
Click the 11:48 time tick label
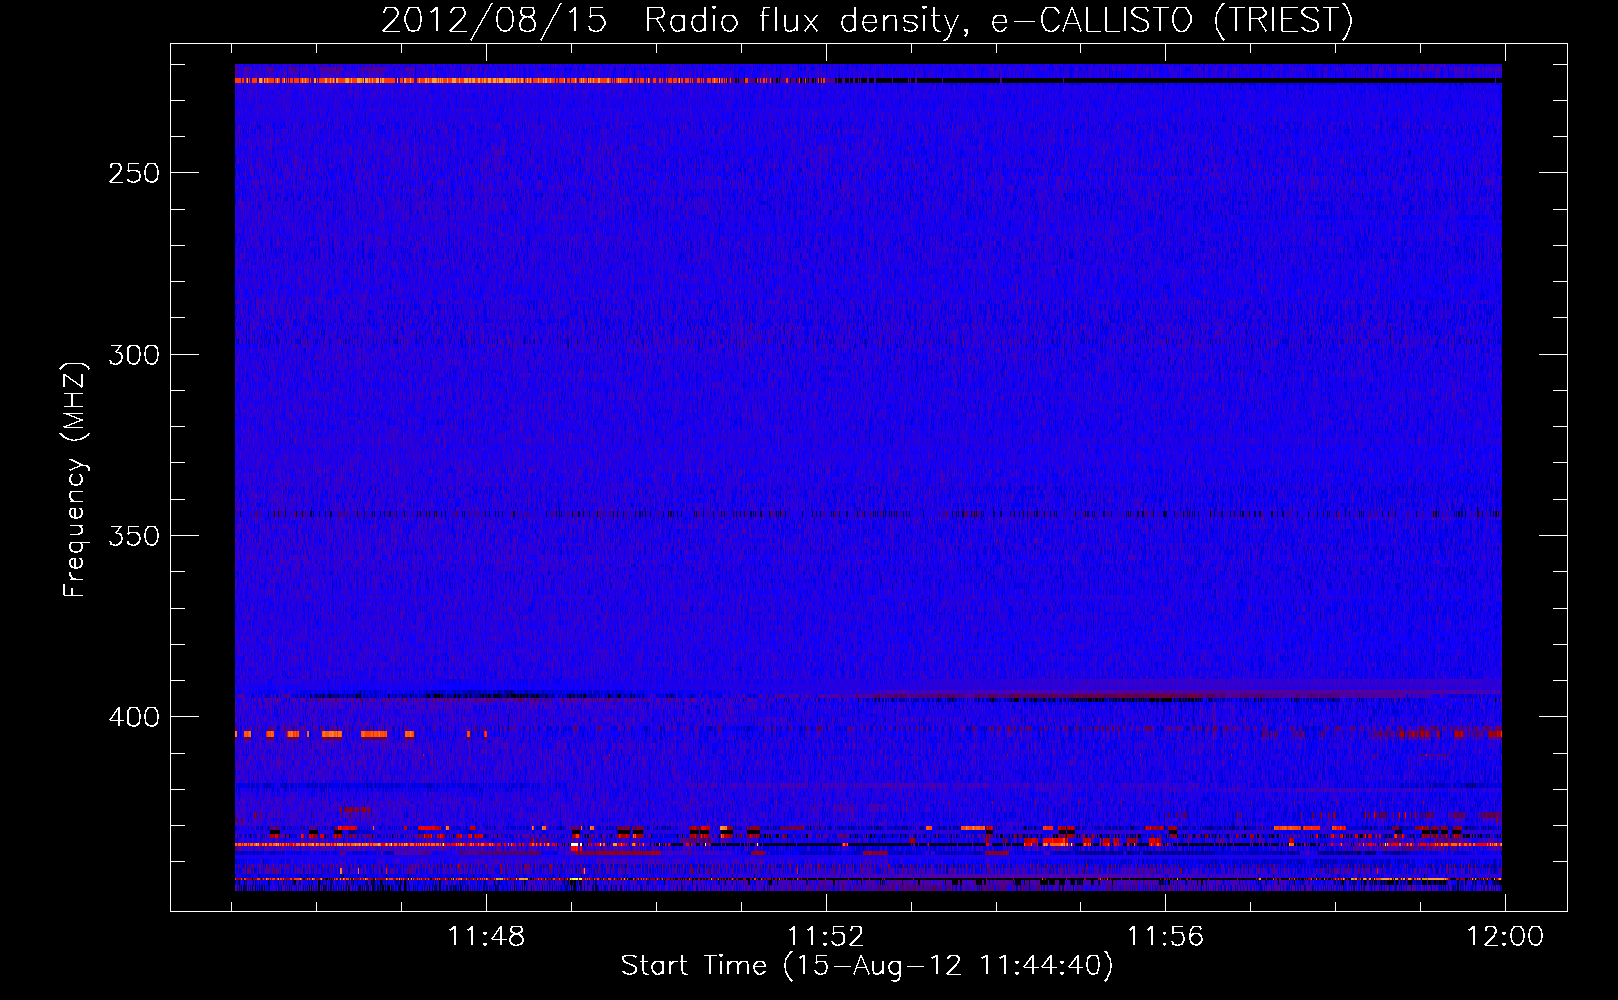(486, 937)
